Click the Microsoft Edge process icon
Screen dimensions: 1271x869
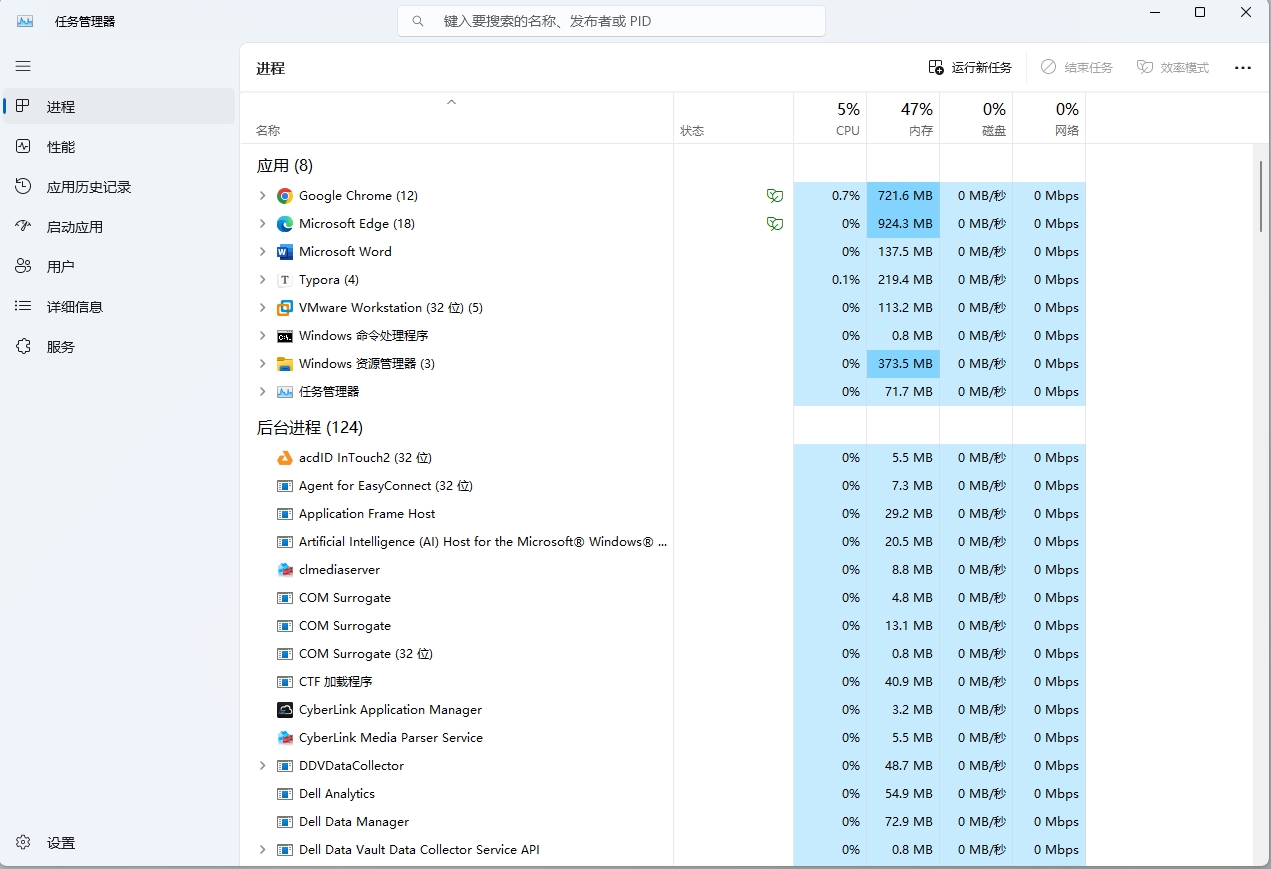click(x=285, y=224)
